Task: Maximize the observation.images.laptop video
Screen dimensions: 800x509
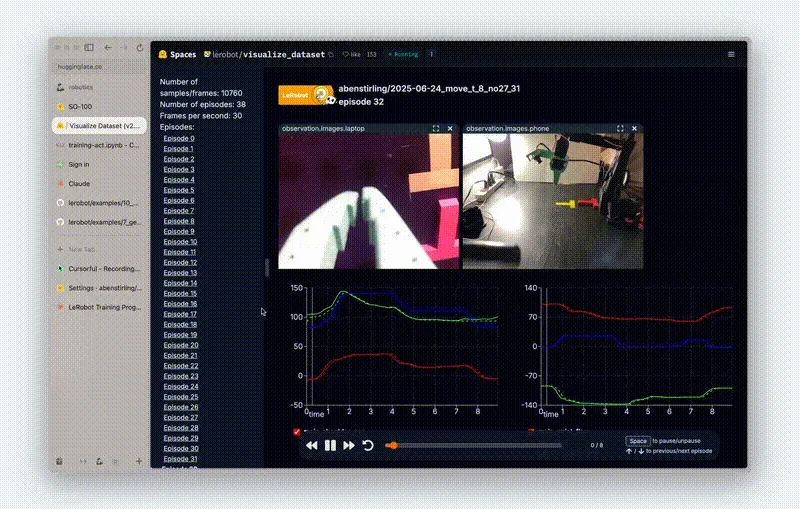Action: coord(436,129)
